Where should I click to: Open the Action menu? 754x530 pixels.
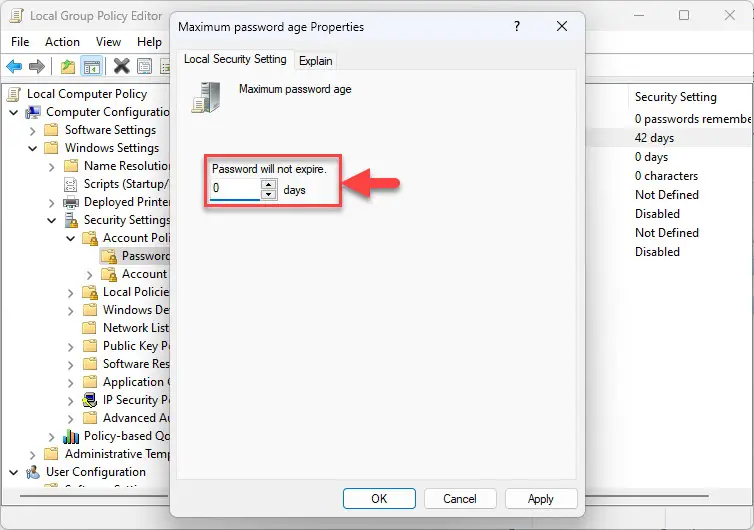click(x=62, y=42)
